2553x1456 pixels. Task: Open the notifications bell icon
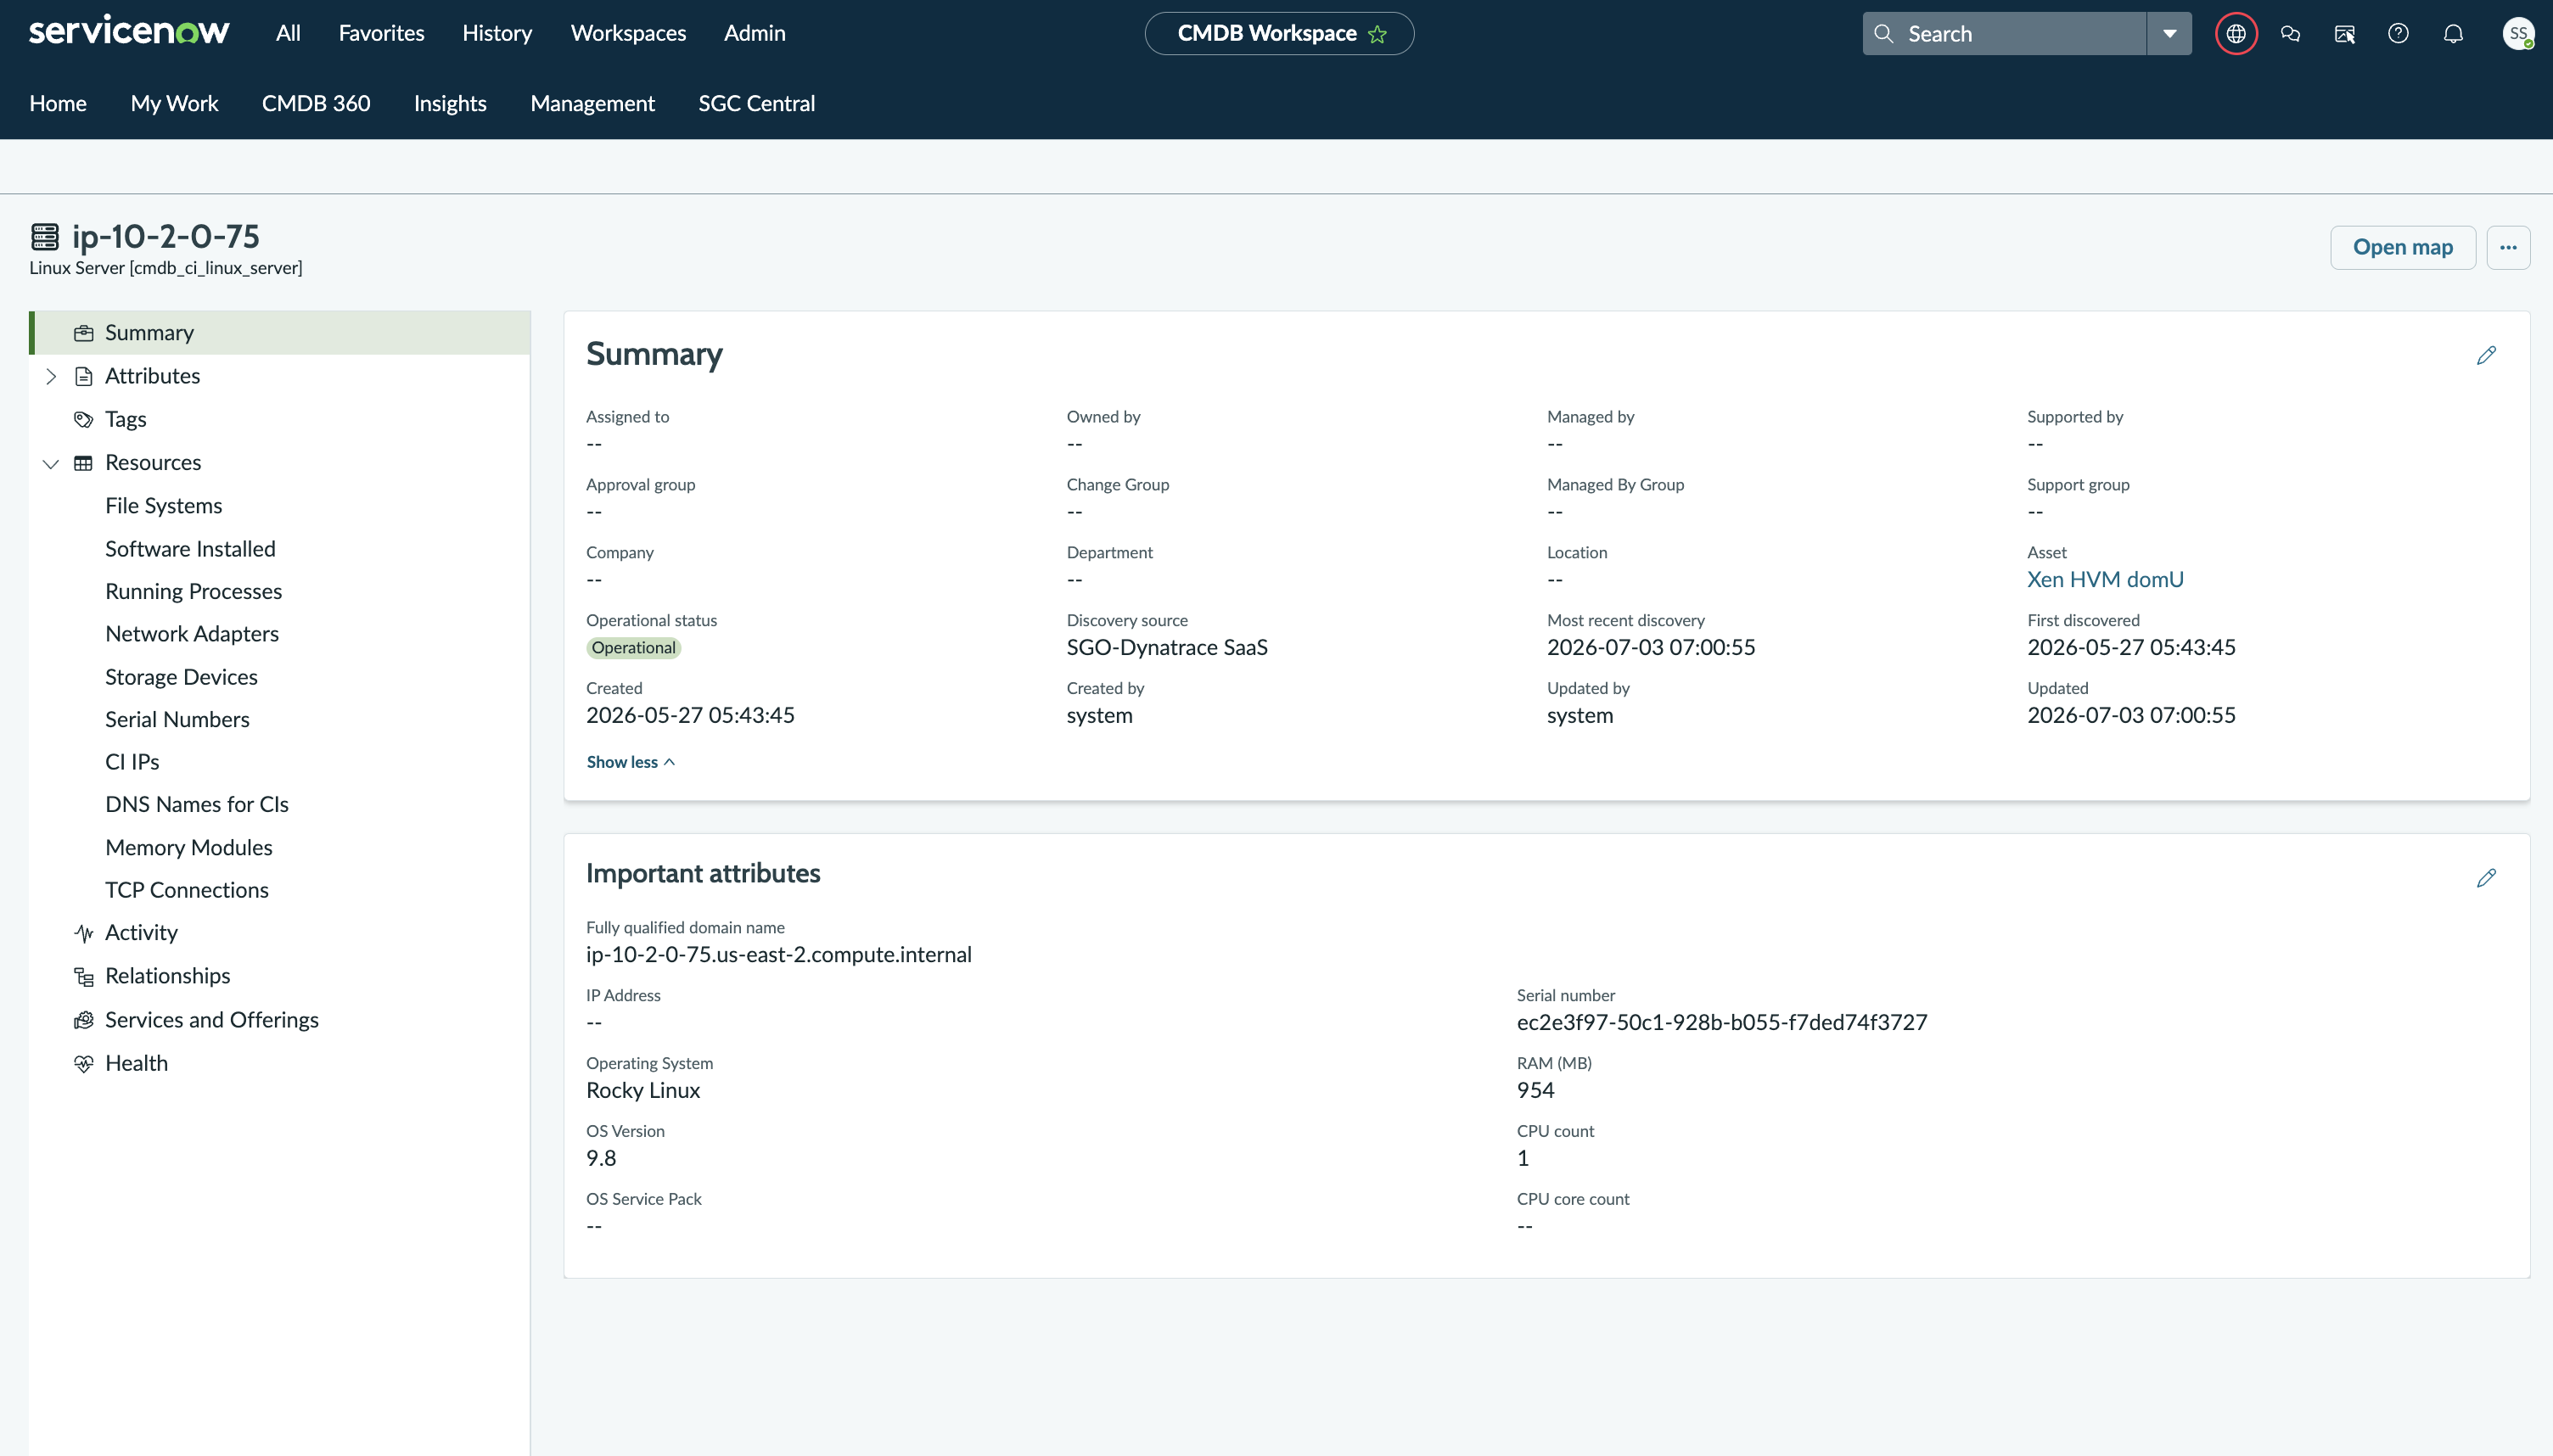point(2453,34)
